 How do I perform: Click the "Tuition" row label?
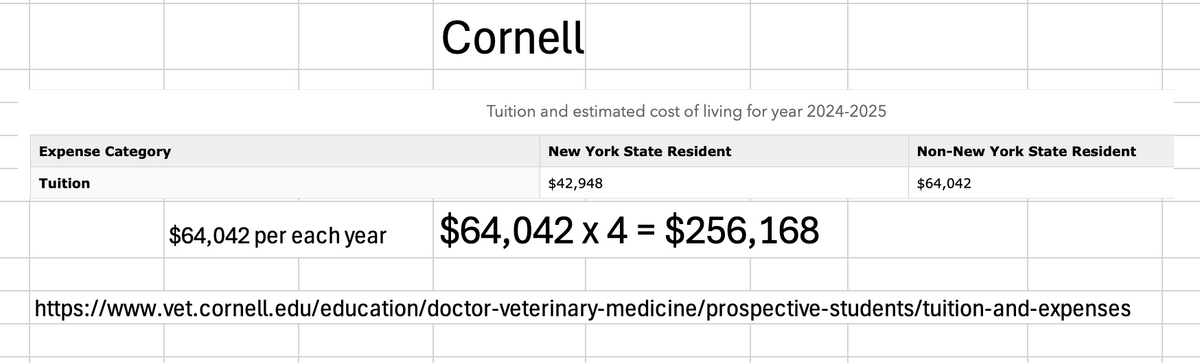64,184
